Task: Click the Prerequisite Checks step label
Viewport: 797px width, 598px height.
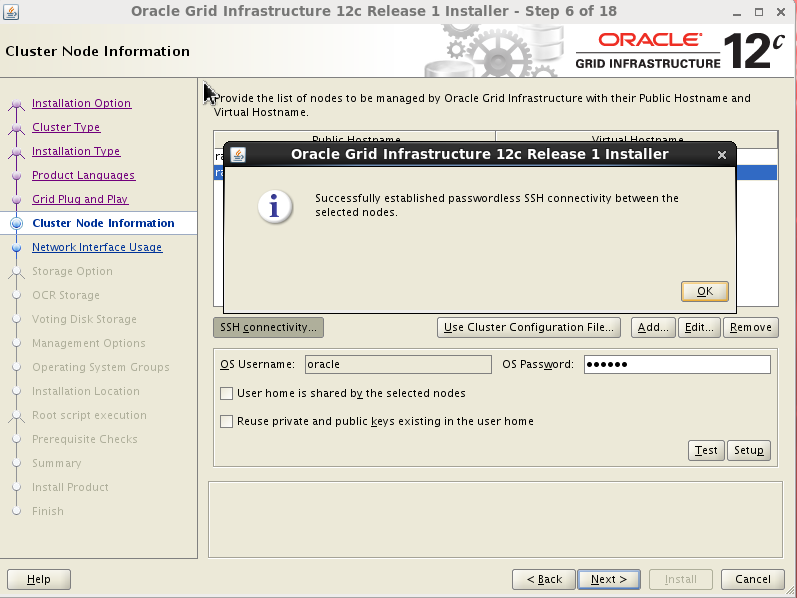Action: click(85, 439)
